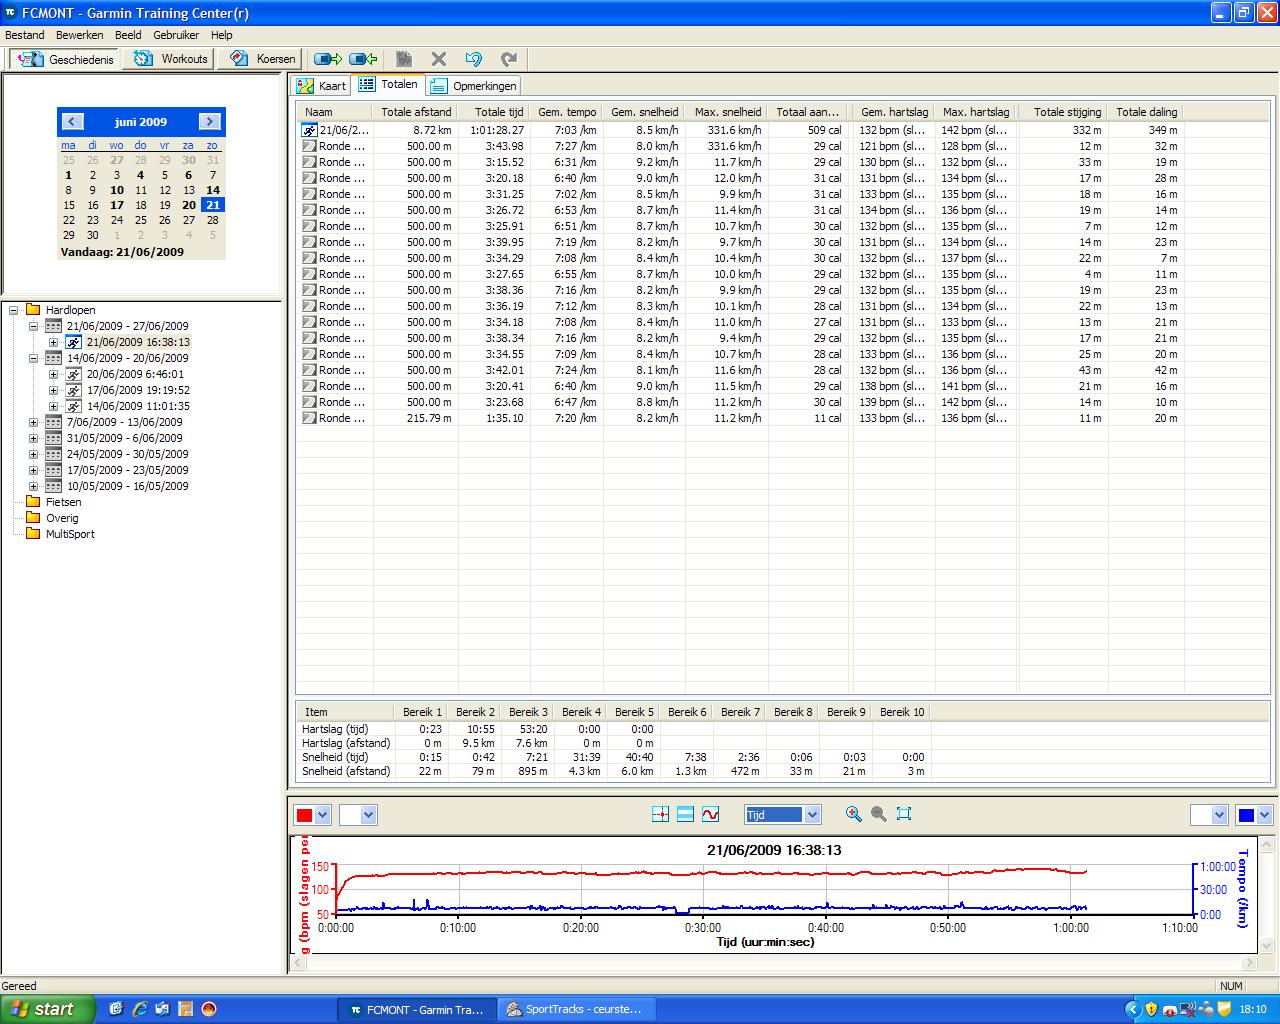Click the chart horizontal scrollbar right arrow
The height and width of the screenshot is (1024, 1280).
tap(1249, 963)
